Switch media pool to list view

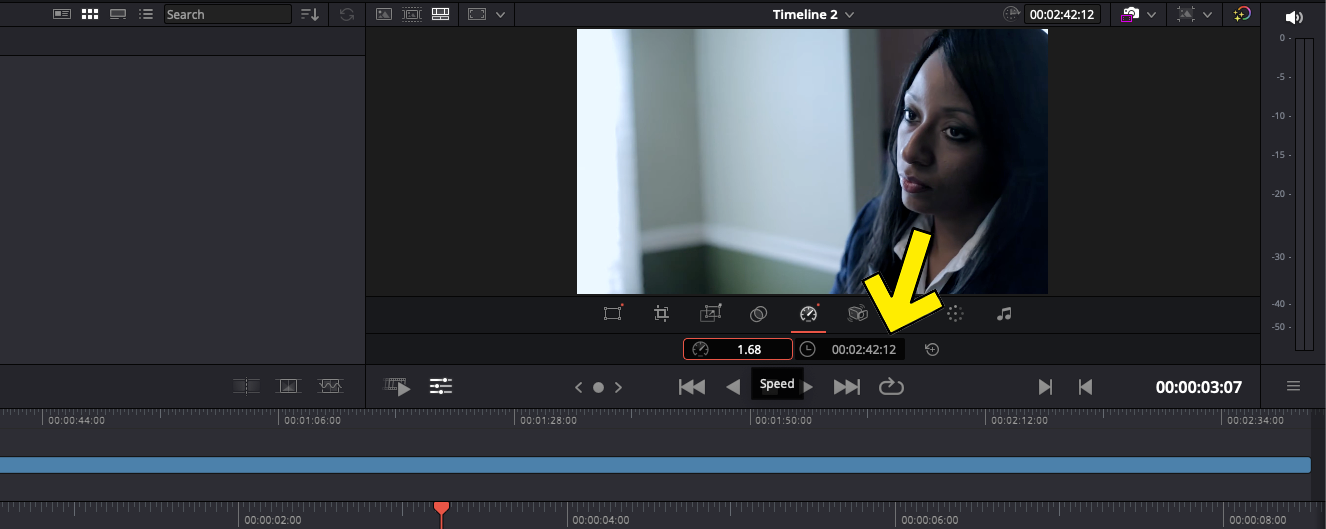(x=146, y=14)
